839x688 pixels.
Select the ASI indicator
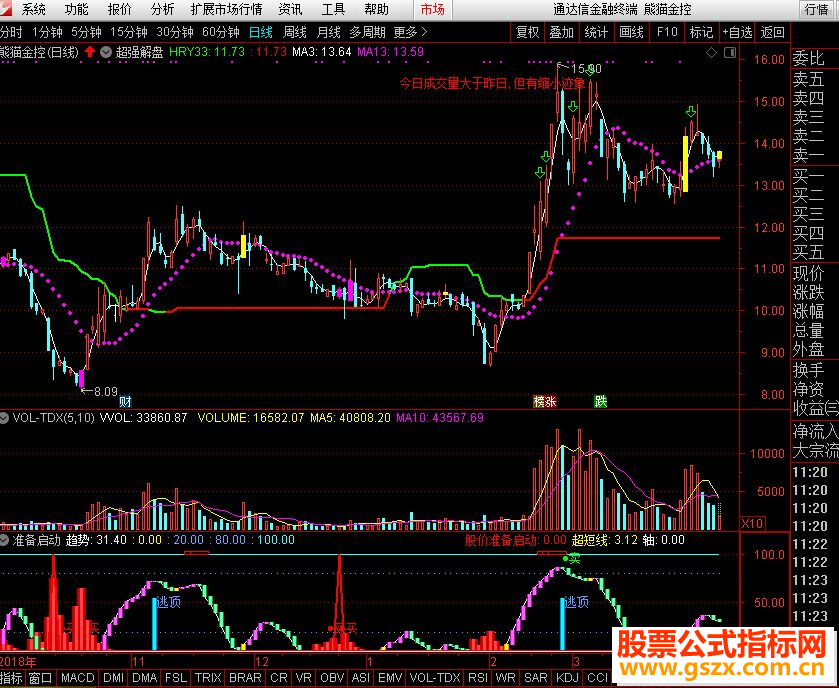point(361,678)
